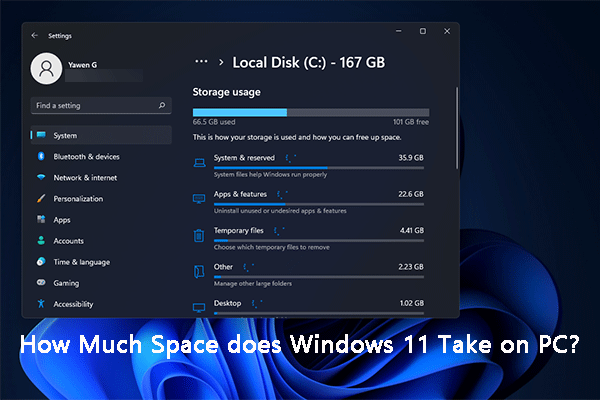Click the 35.9 GB size value
Screen dimensions: 600x400
411,158
